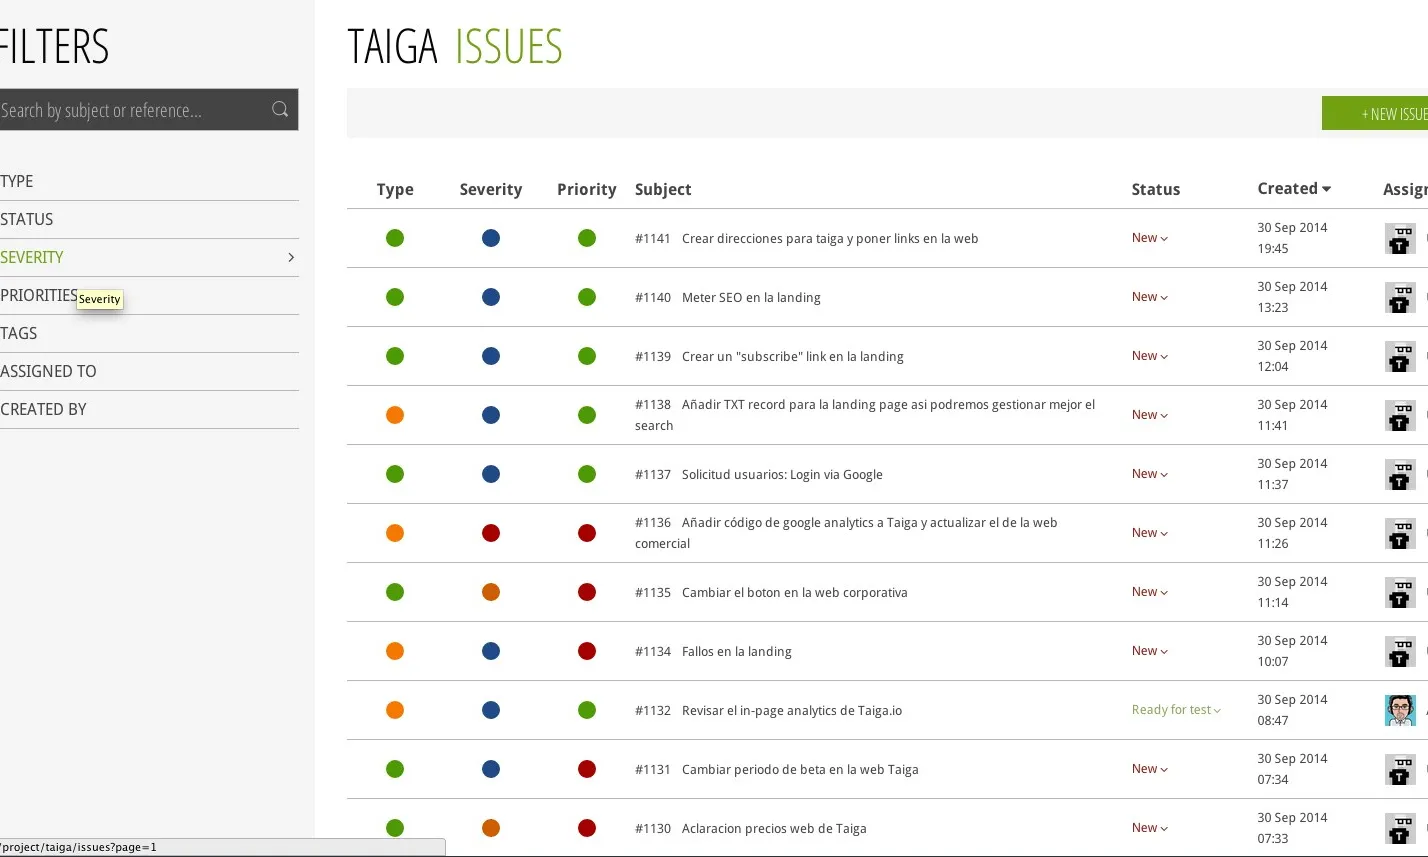This screenshot has width=1428, height=857.
Task: Click the orange type dot for issue #1138
Action: 395,415
